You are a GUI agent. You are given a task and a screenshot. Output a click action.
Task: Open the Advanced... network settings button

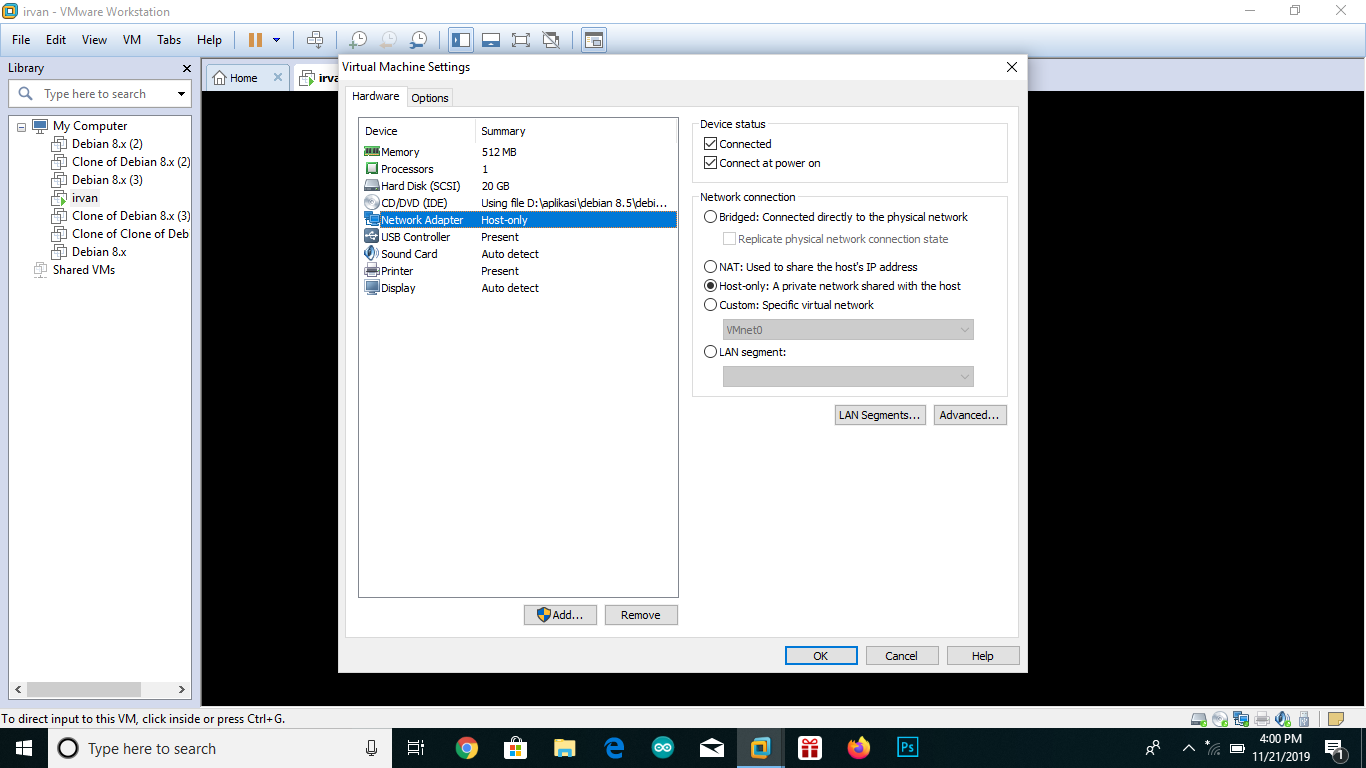coord(970,415)
